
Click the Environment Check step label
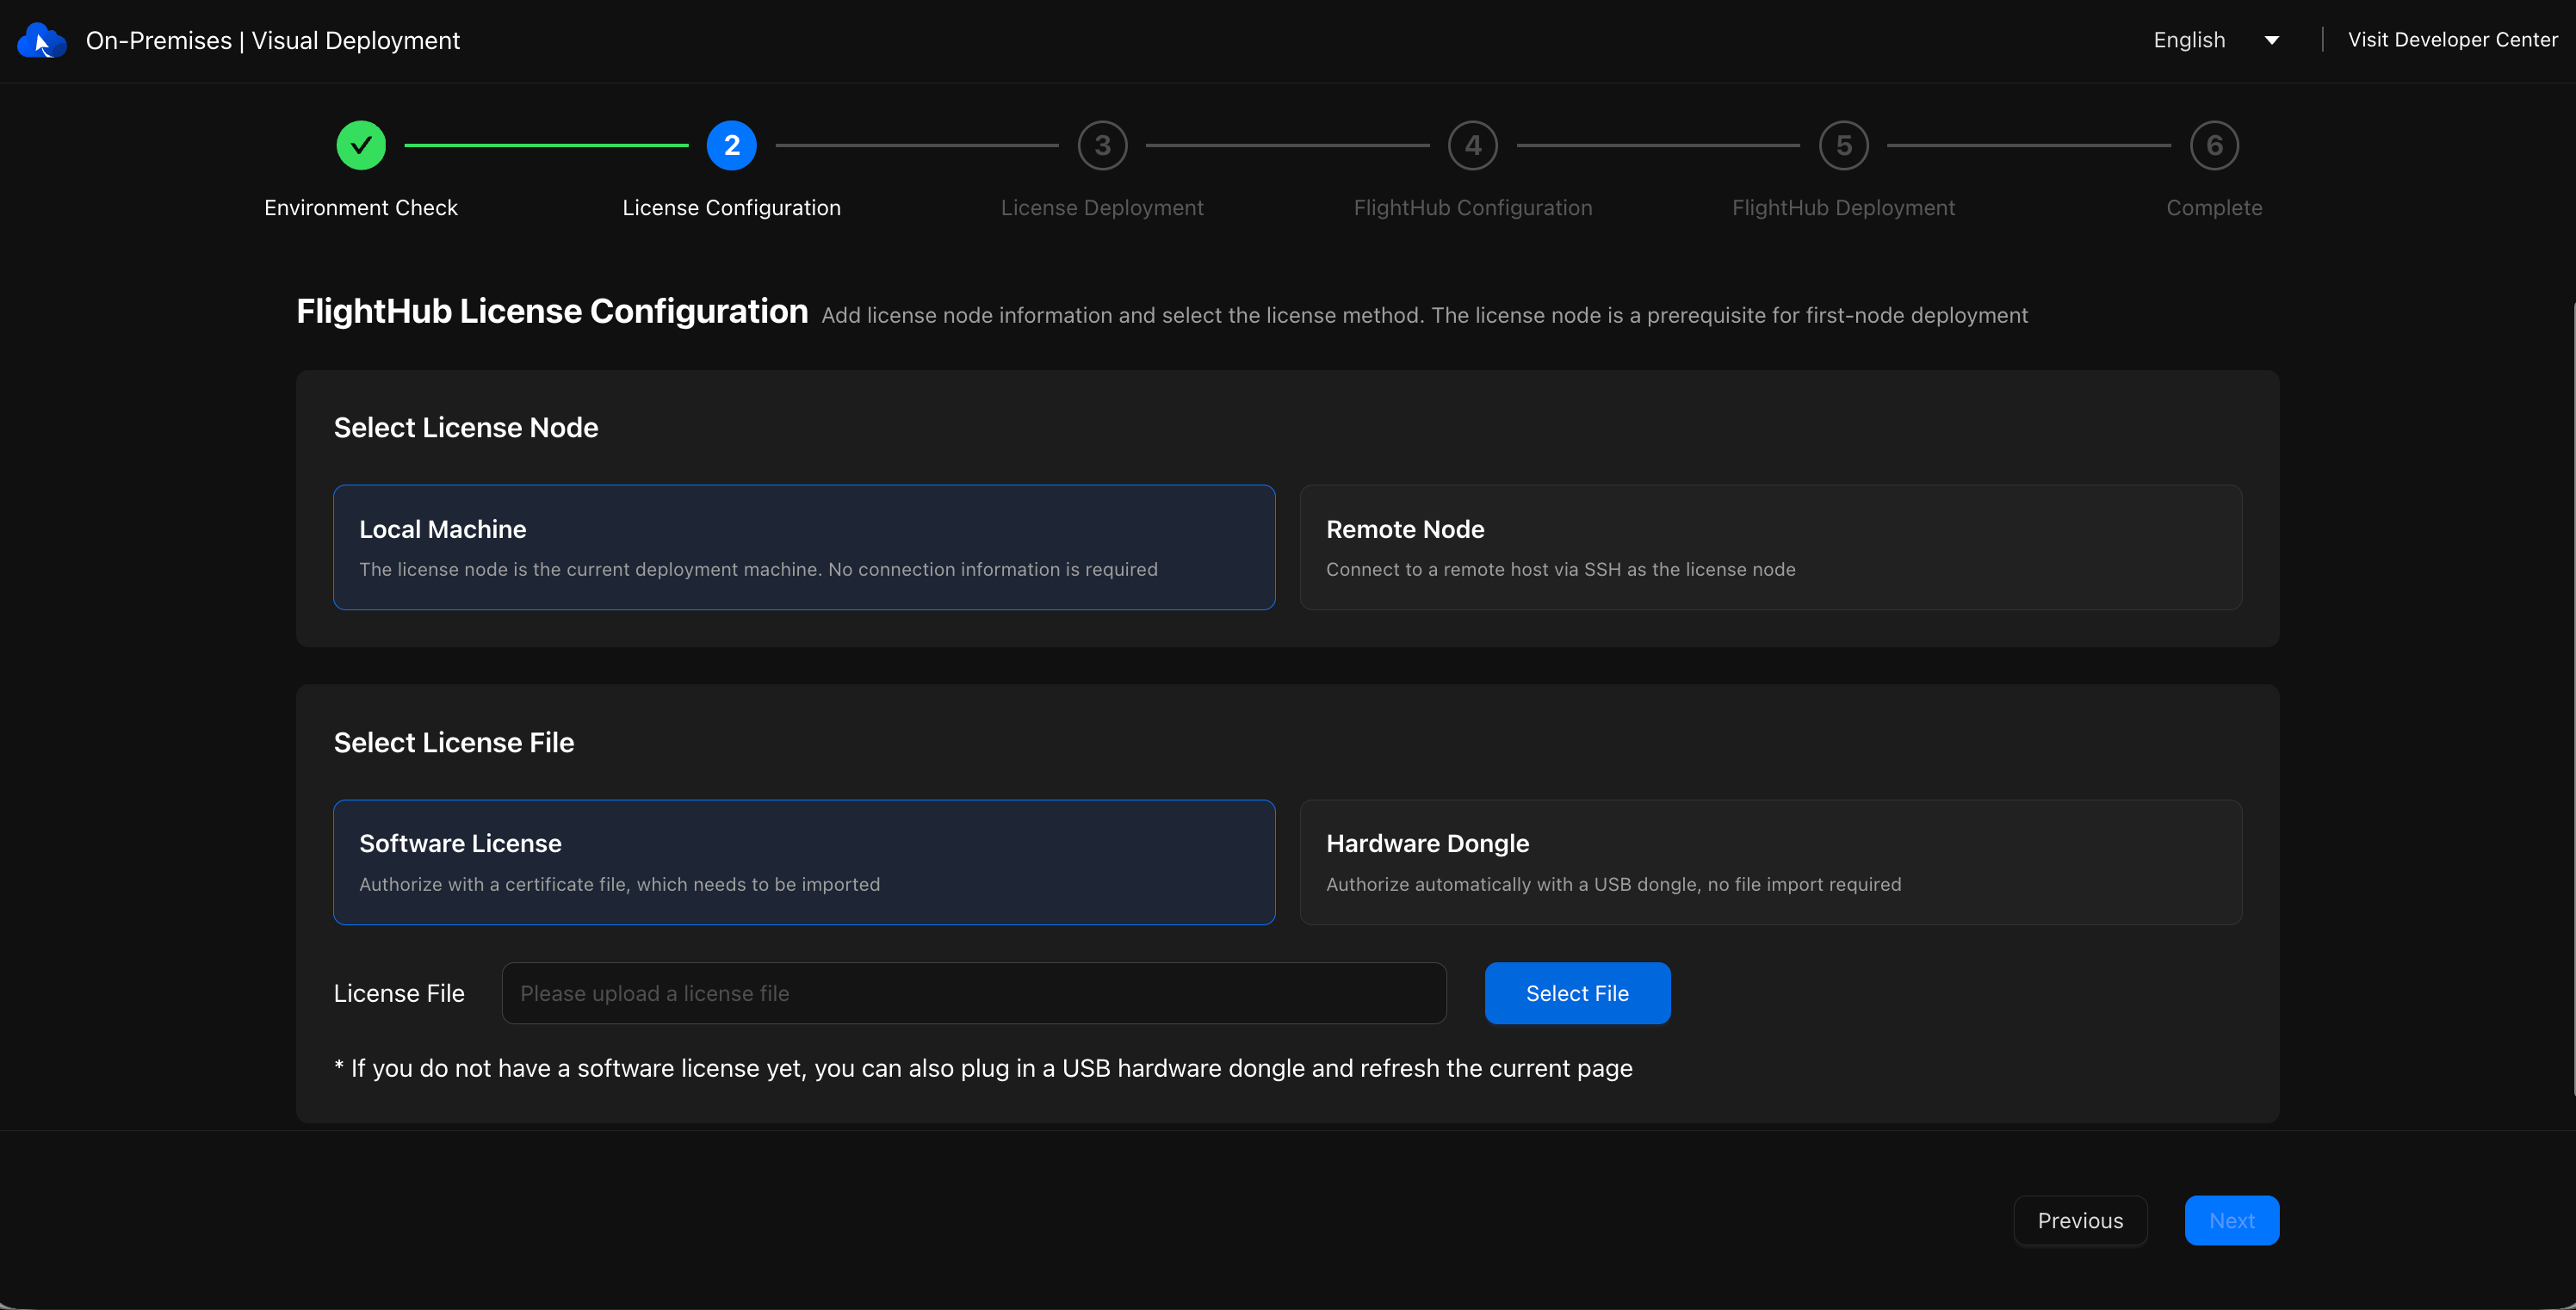tap(361, 208)
